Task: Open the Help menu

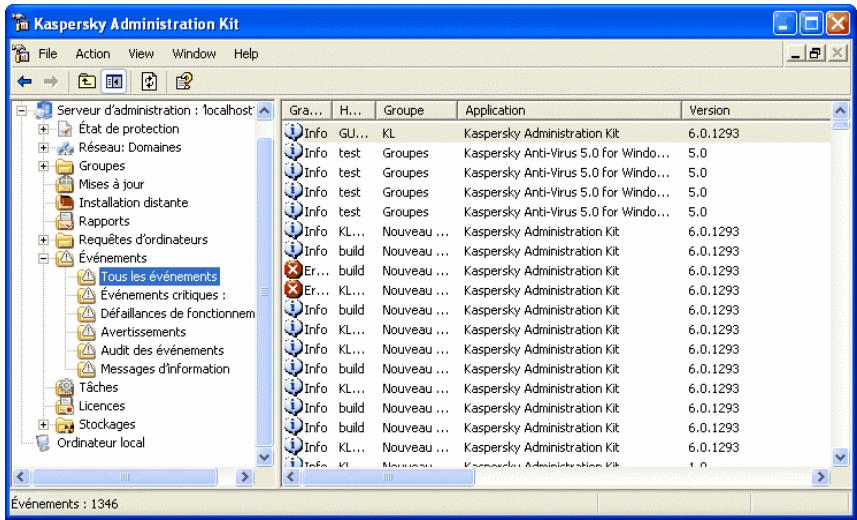Action: click(x=246, y=54)
